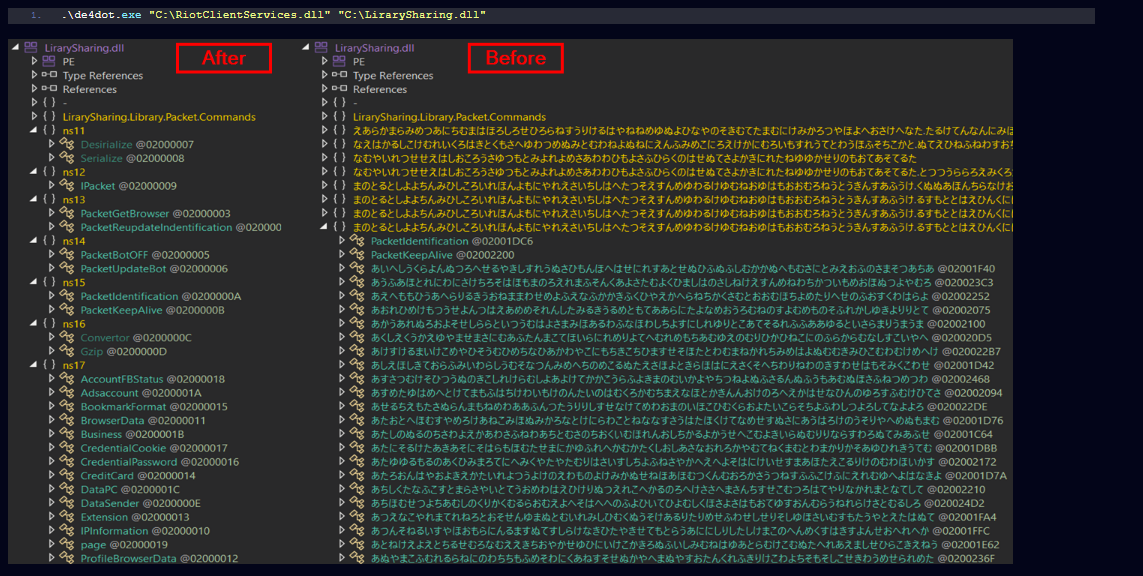Click the class icon beside PacketGetBrowser
The height and width of the screenshot is (576, 1143).
click(67, 214)
